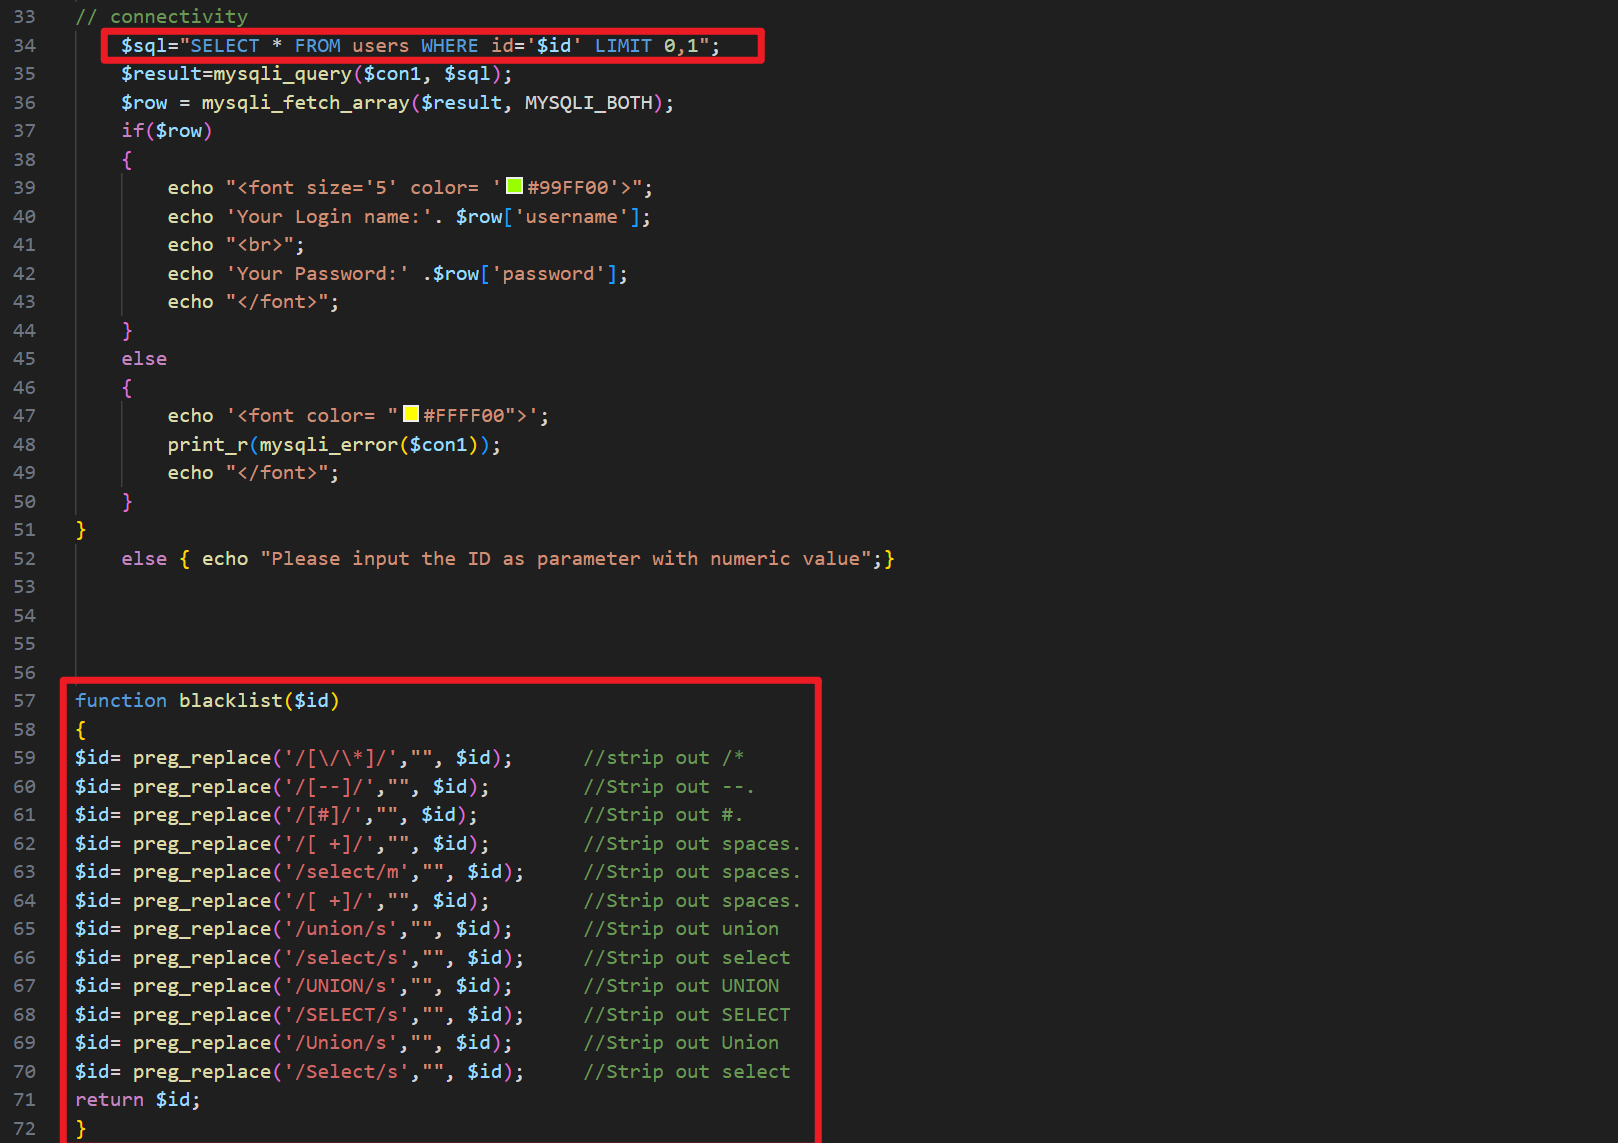The height and width of the screenshot is (1143, 1618).
Task: Click line number 57 in the gutter
Action: click(x=24, y=701)
